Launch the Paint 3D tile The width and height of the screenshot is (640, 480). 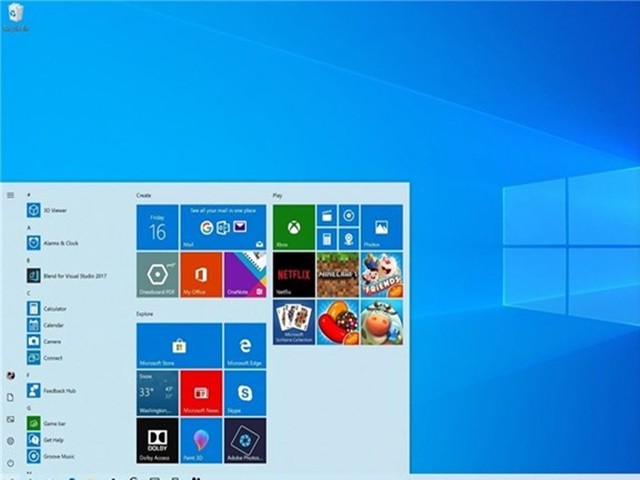click(x=201, y=440)
